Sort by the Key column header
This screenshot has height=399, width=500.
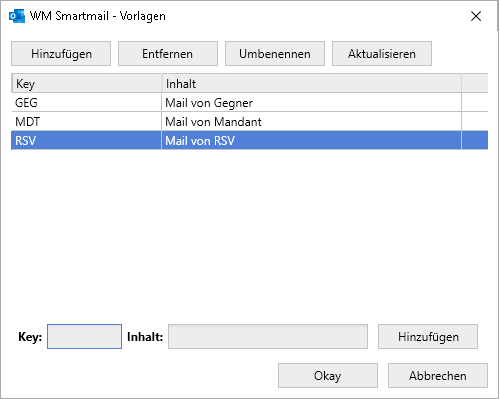tap(87, 83)
